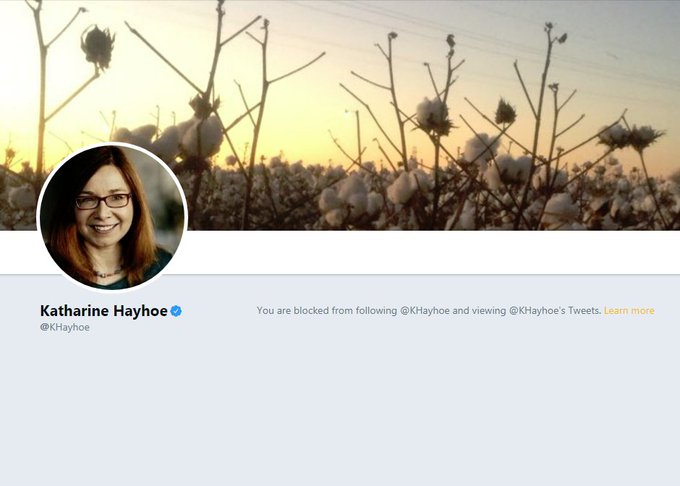This screenshot has width=680, height=486.
Task: Click the Learn more link
Action: (x=629, y=310)
